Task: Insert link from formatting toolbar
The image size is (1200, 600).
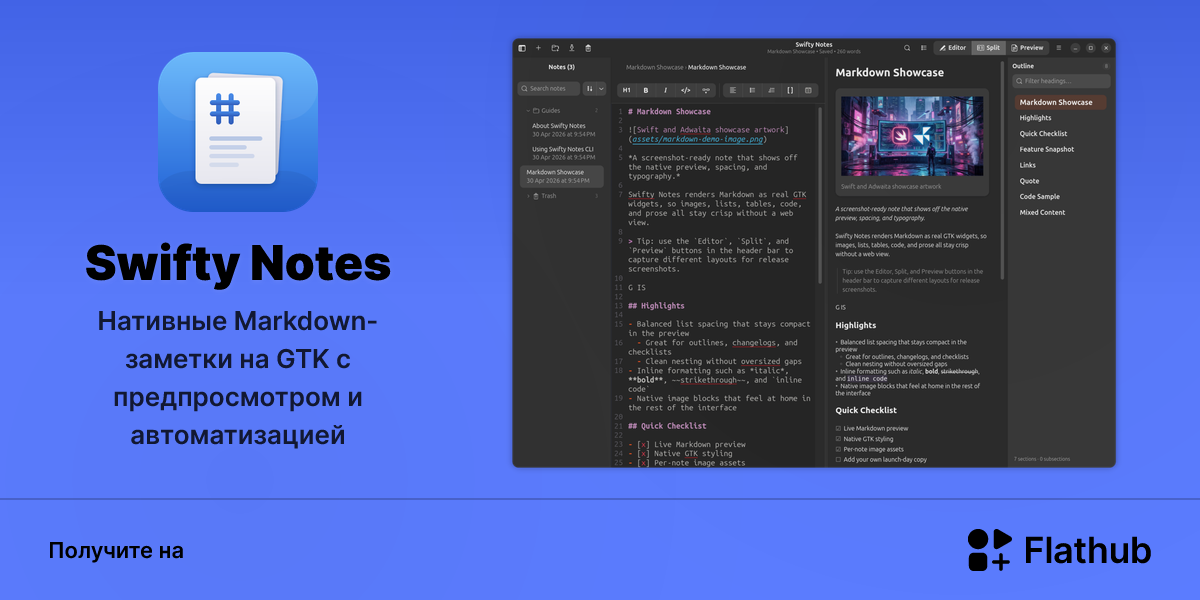Action: click(x=706, y=90)
